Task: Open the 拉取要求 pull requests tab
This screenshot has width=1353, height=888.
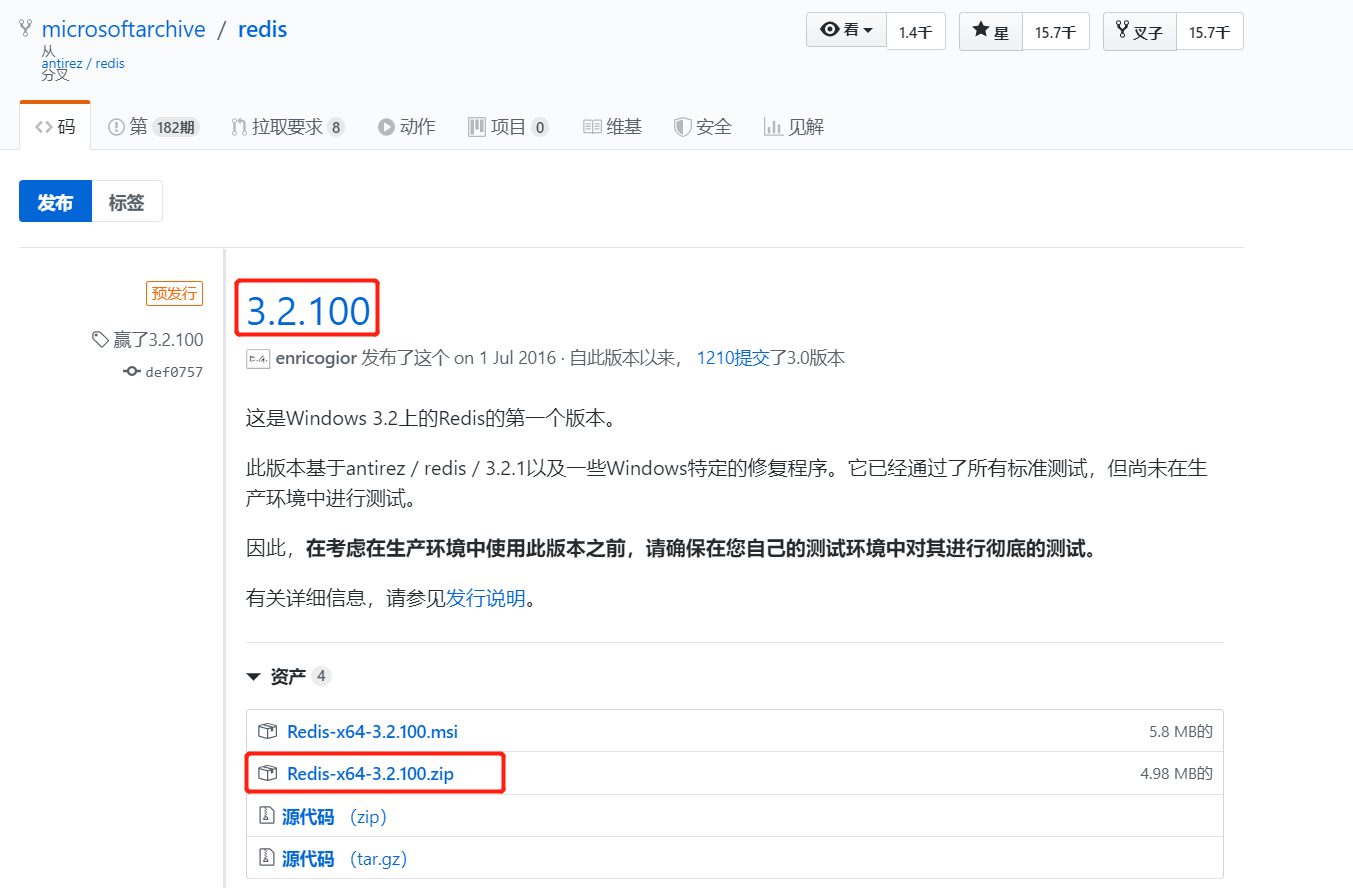Action: [x=287, y=126]
